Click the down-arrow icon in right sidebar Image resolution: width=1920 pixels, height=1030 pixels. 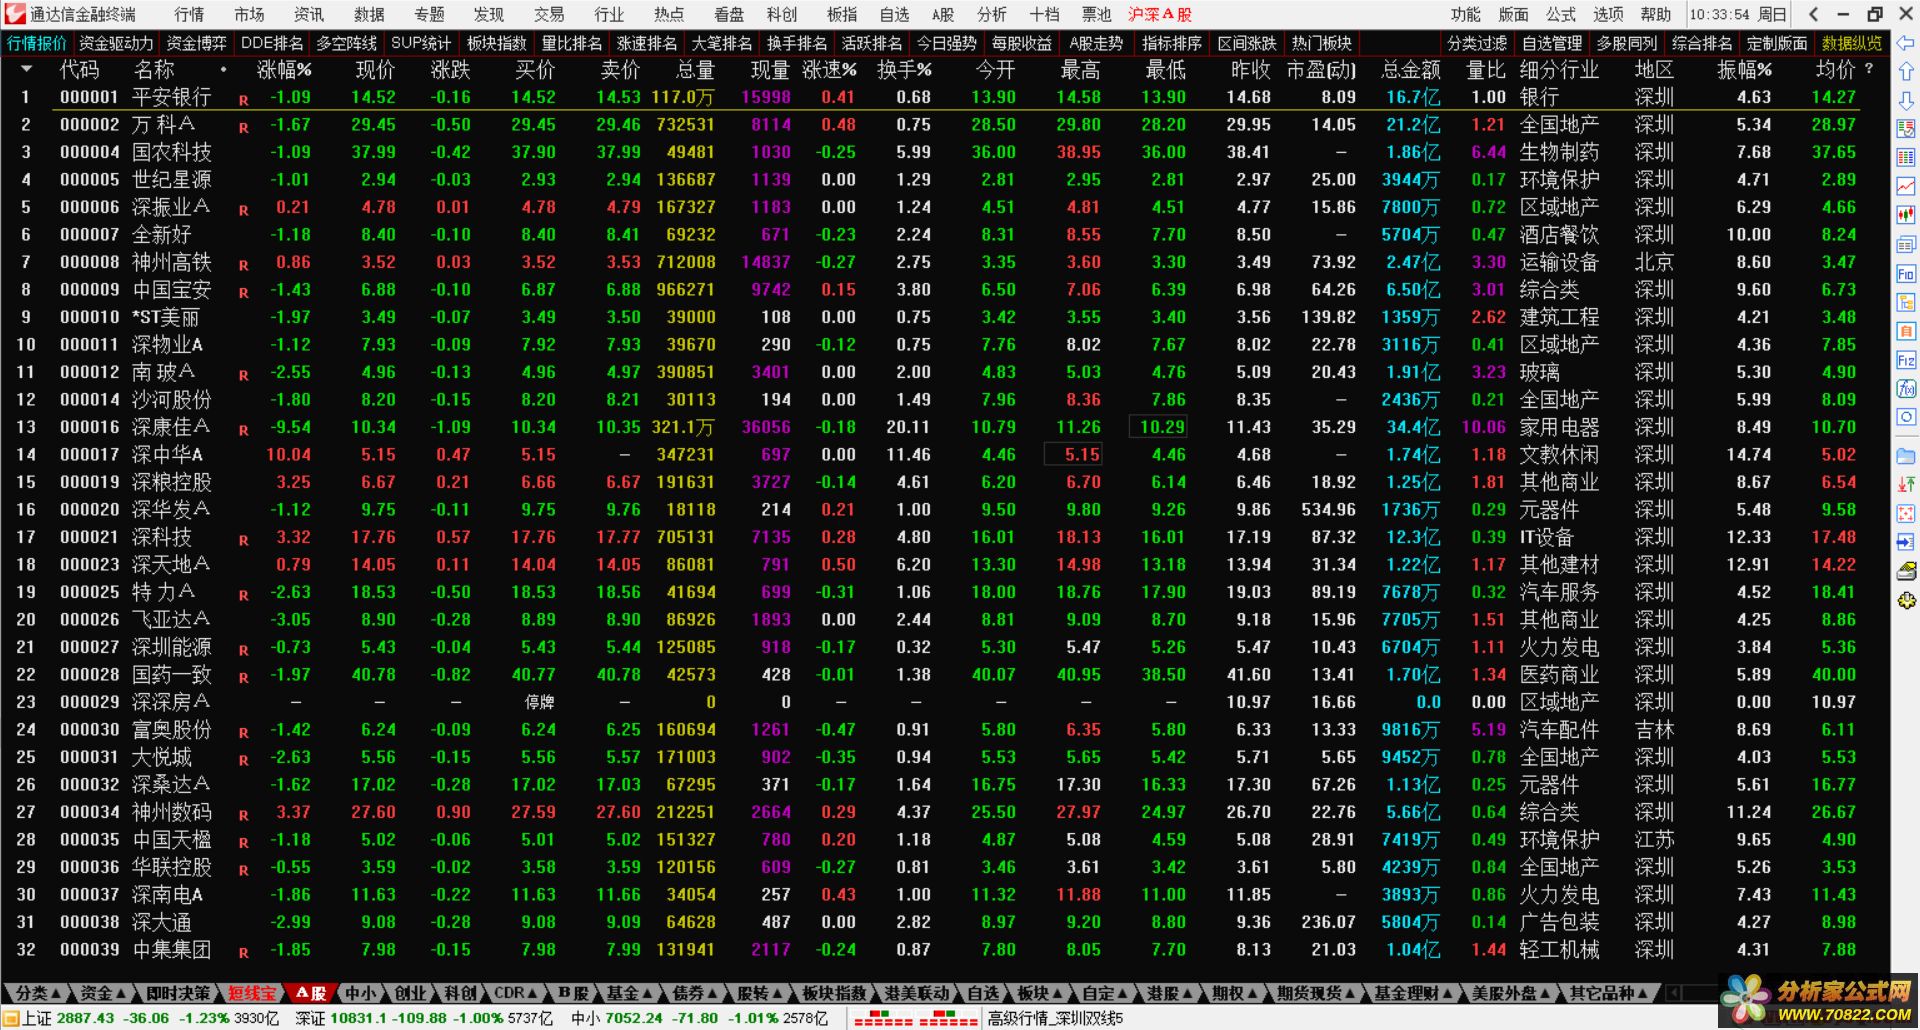1906,100
